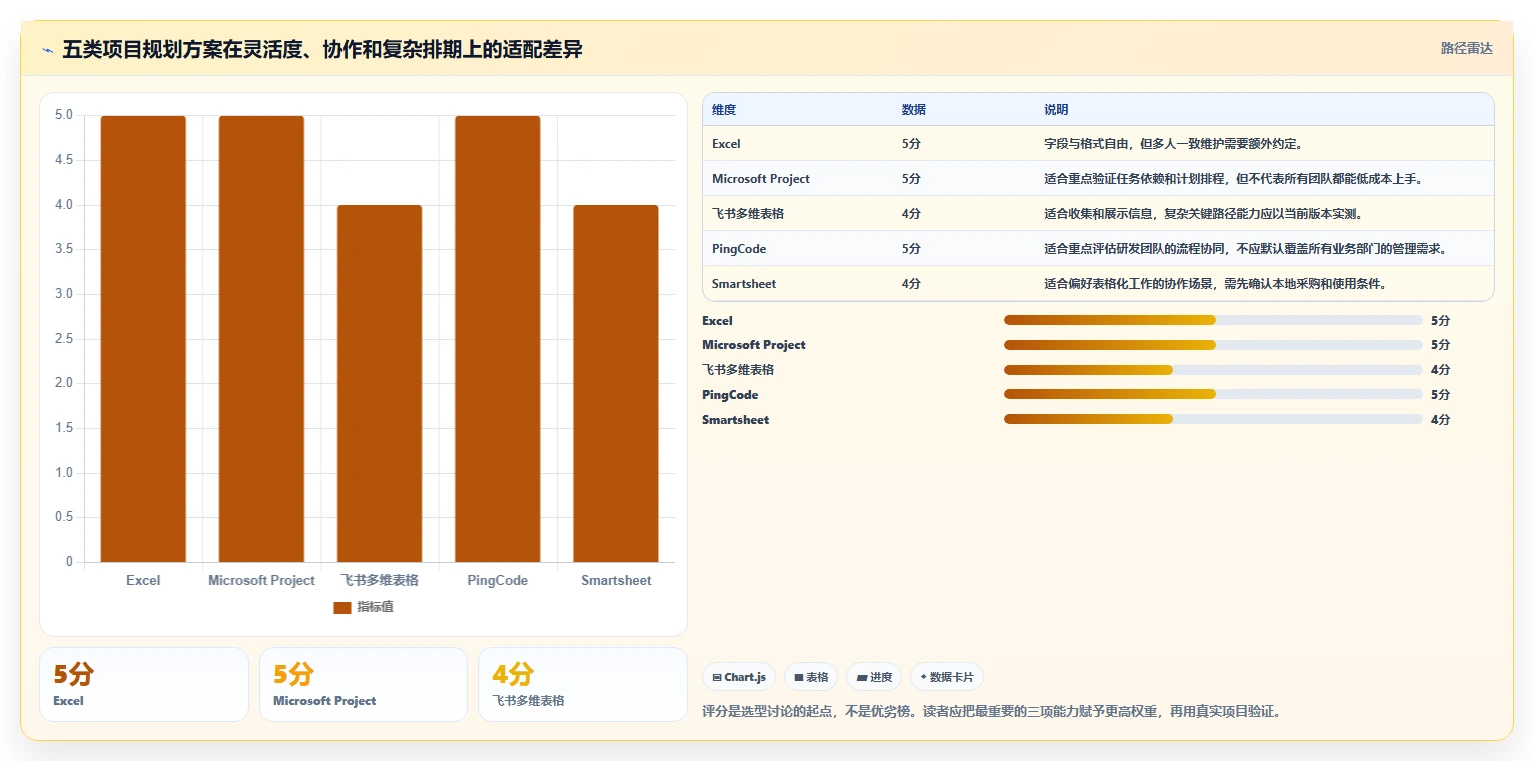
Task: Click the 说明 column header
Action: (1056, 110)
